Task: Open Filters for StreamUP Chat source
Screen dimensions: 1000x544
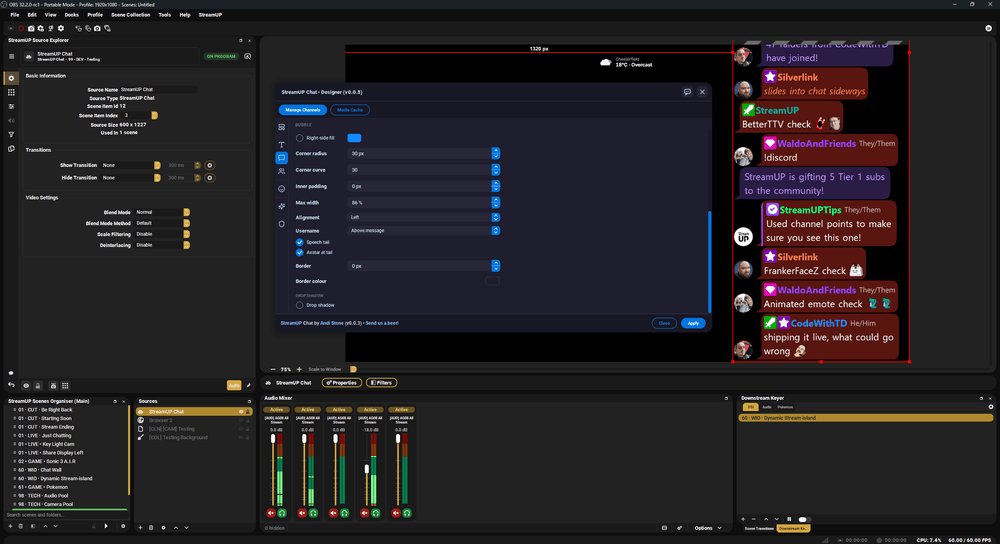Action: click(x=381, y=383)
